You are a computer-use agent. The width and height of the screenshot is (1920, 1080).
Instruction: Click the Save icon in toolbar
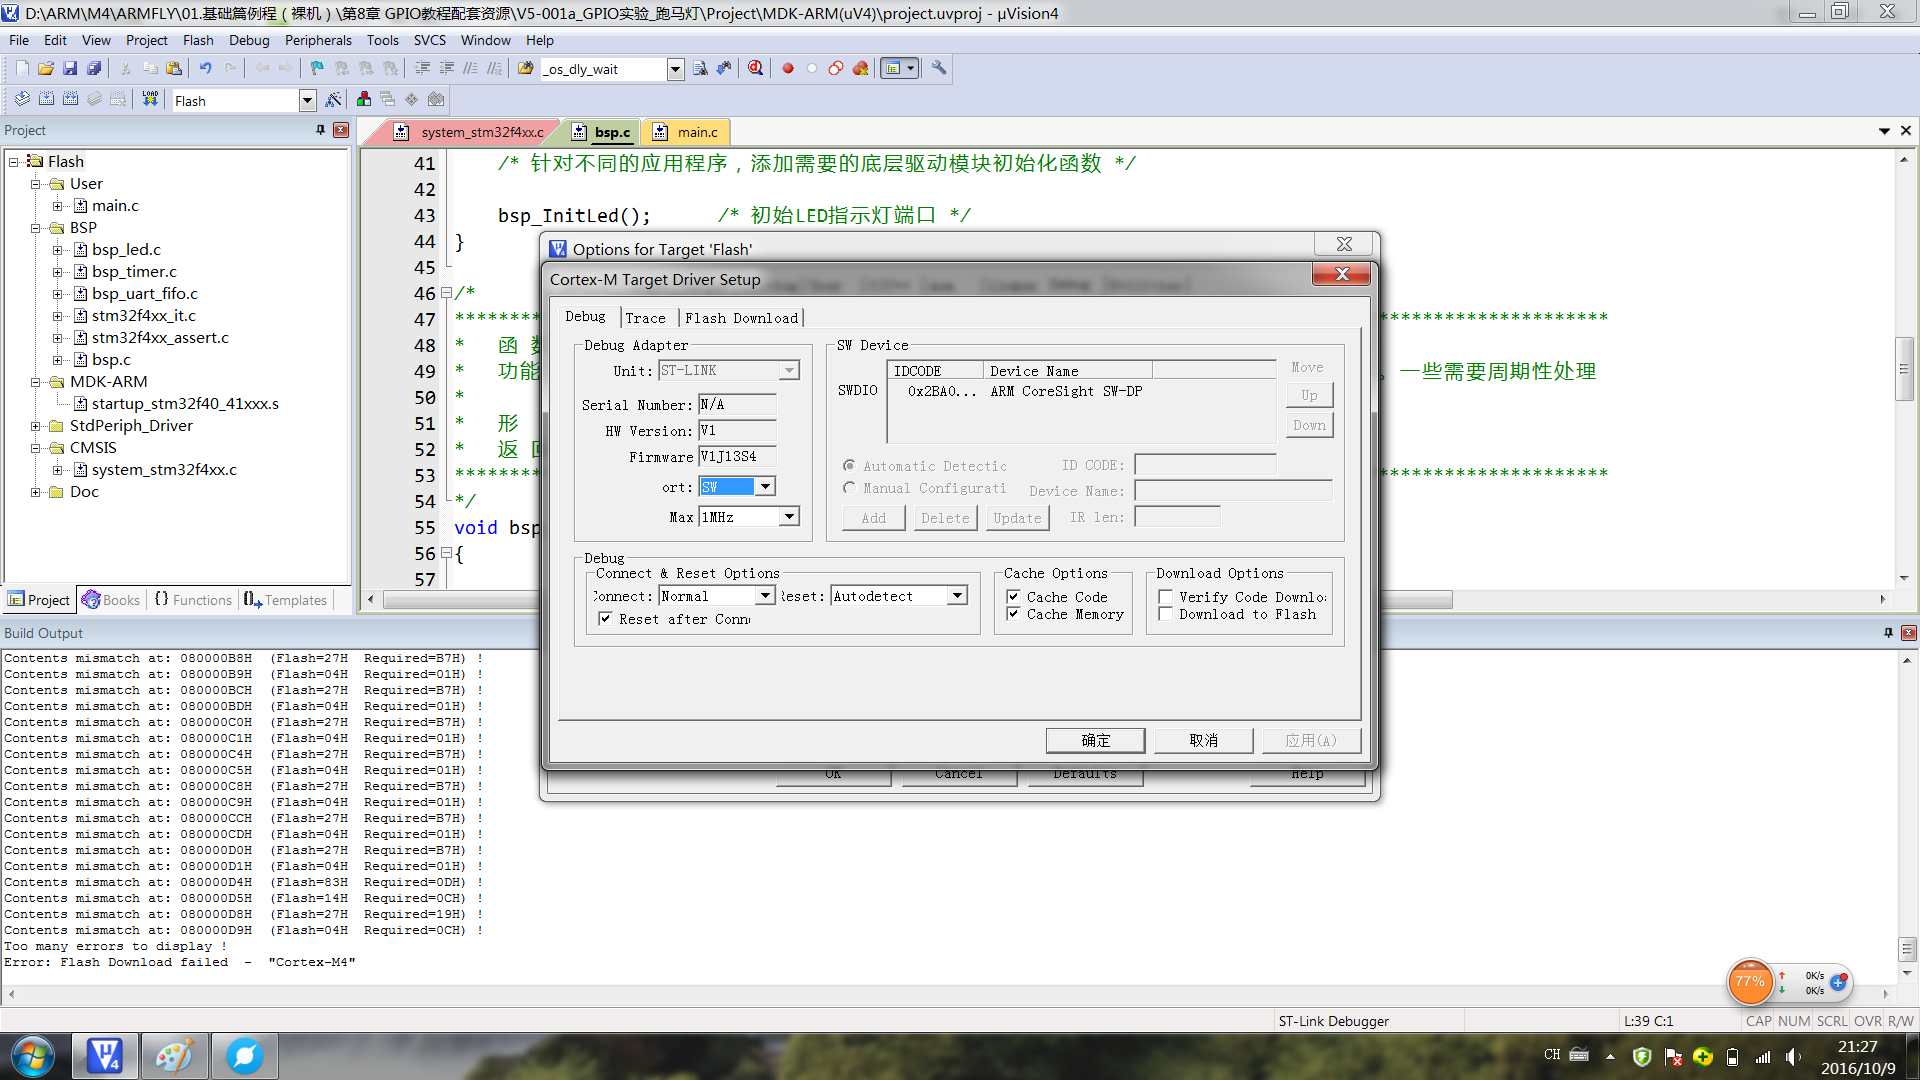click(x=70, y=68)
